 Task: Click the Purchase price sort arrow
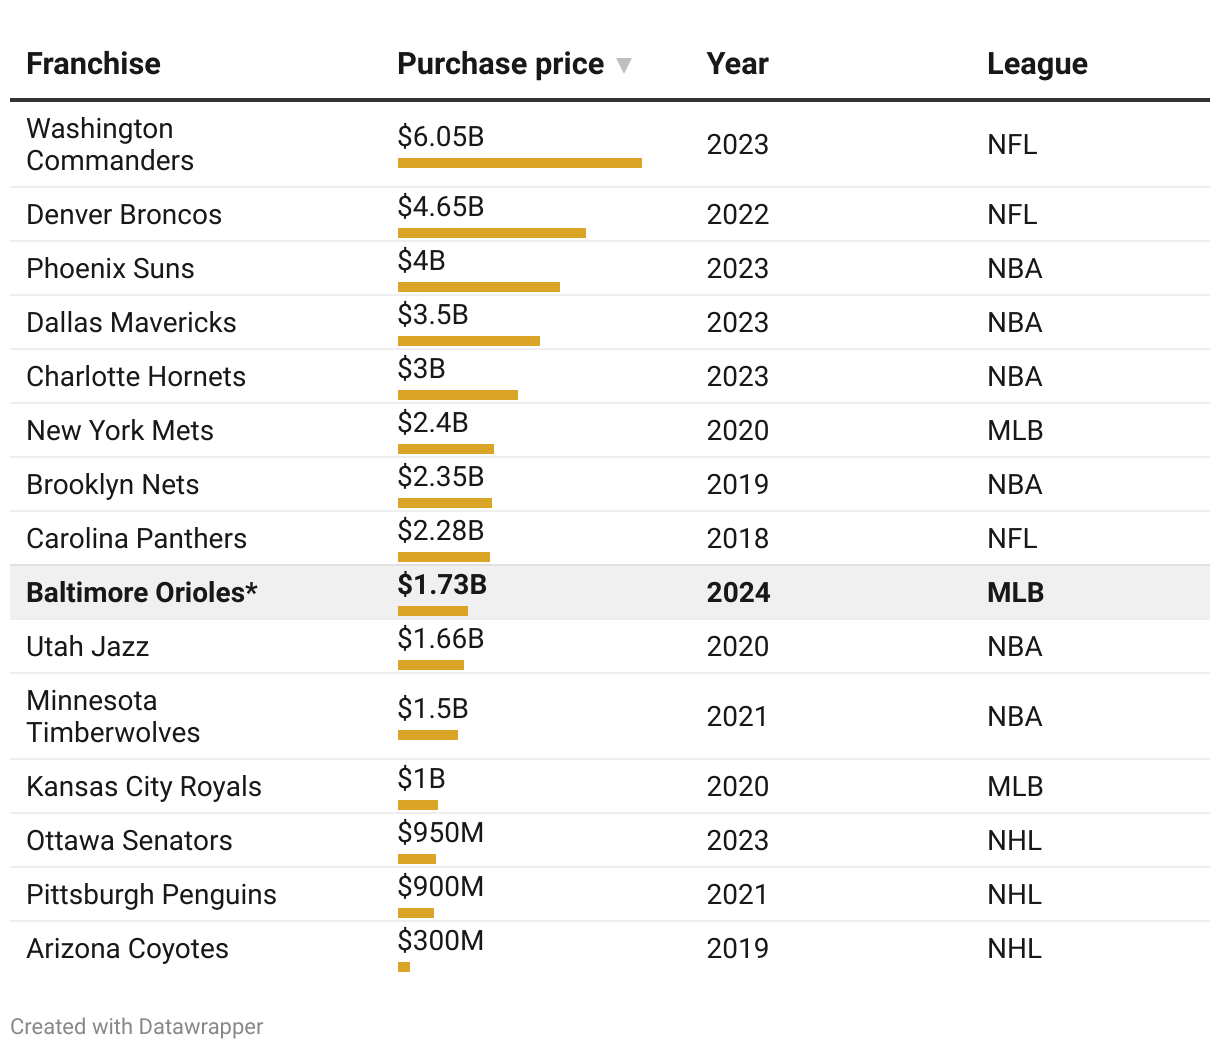[624, 65]
